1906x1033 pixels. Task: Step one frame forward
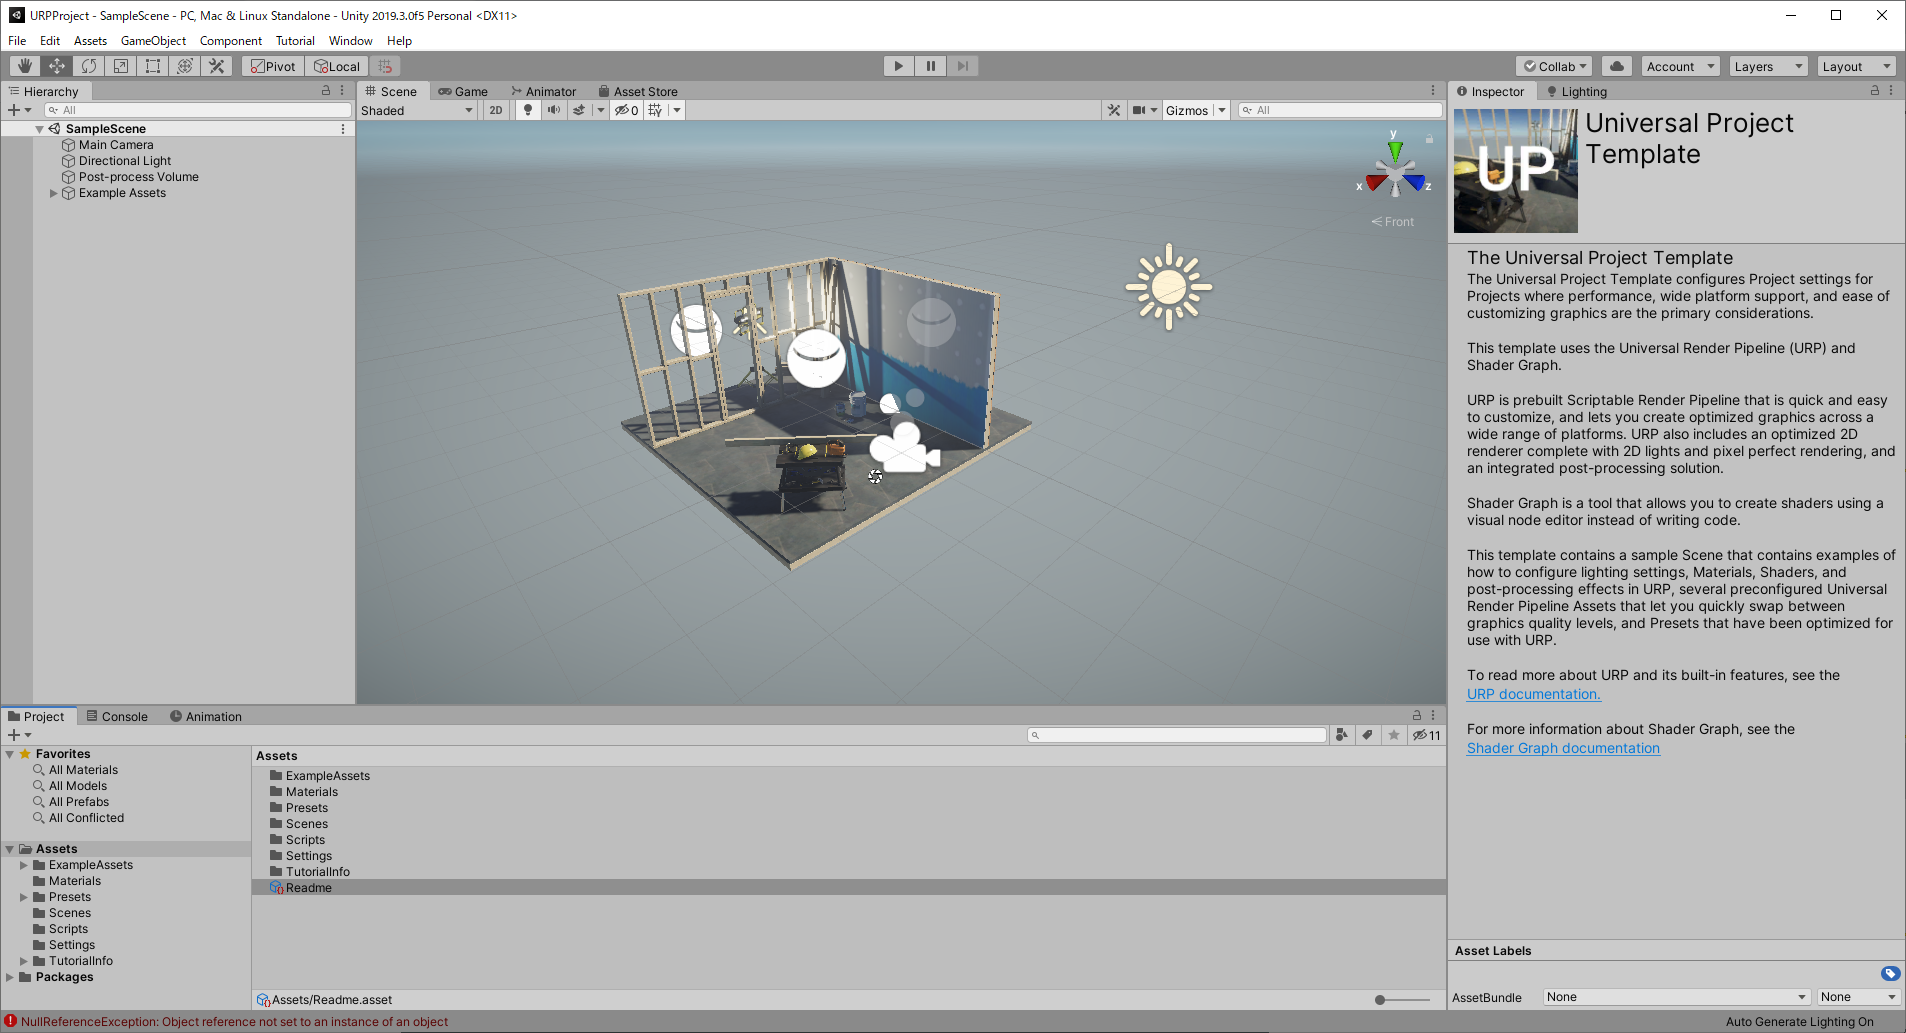click(x=963, y=66)
